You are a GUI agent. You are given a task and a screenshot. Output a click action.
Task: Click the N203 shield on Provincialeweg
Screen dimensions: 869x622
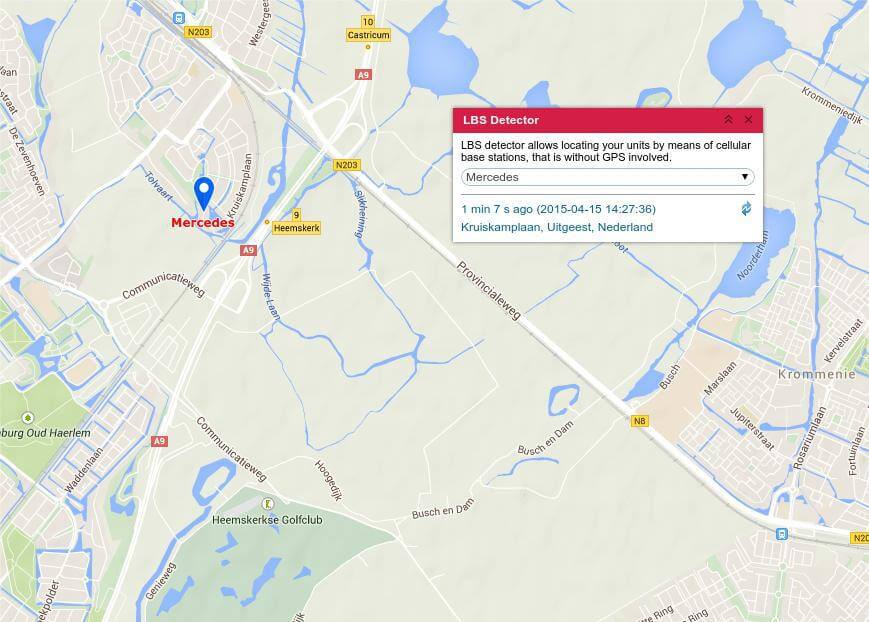tap(347, 165)
